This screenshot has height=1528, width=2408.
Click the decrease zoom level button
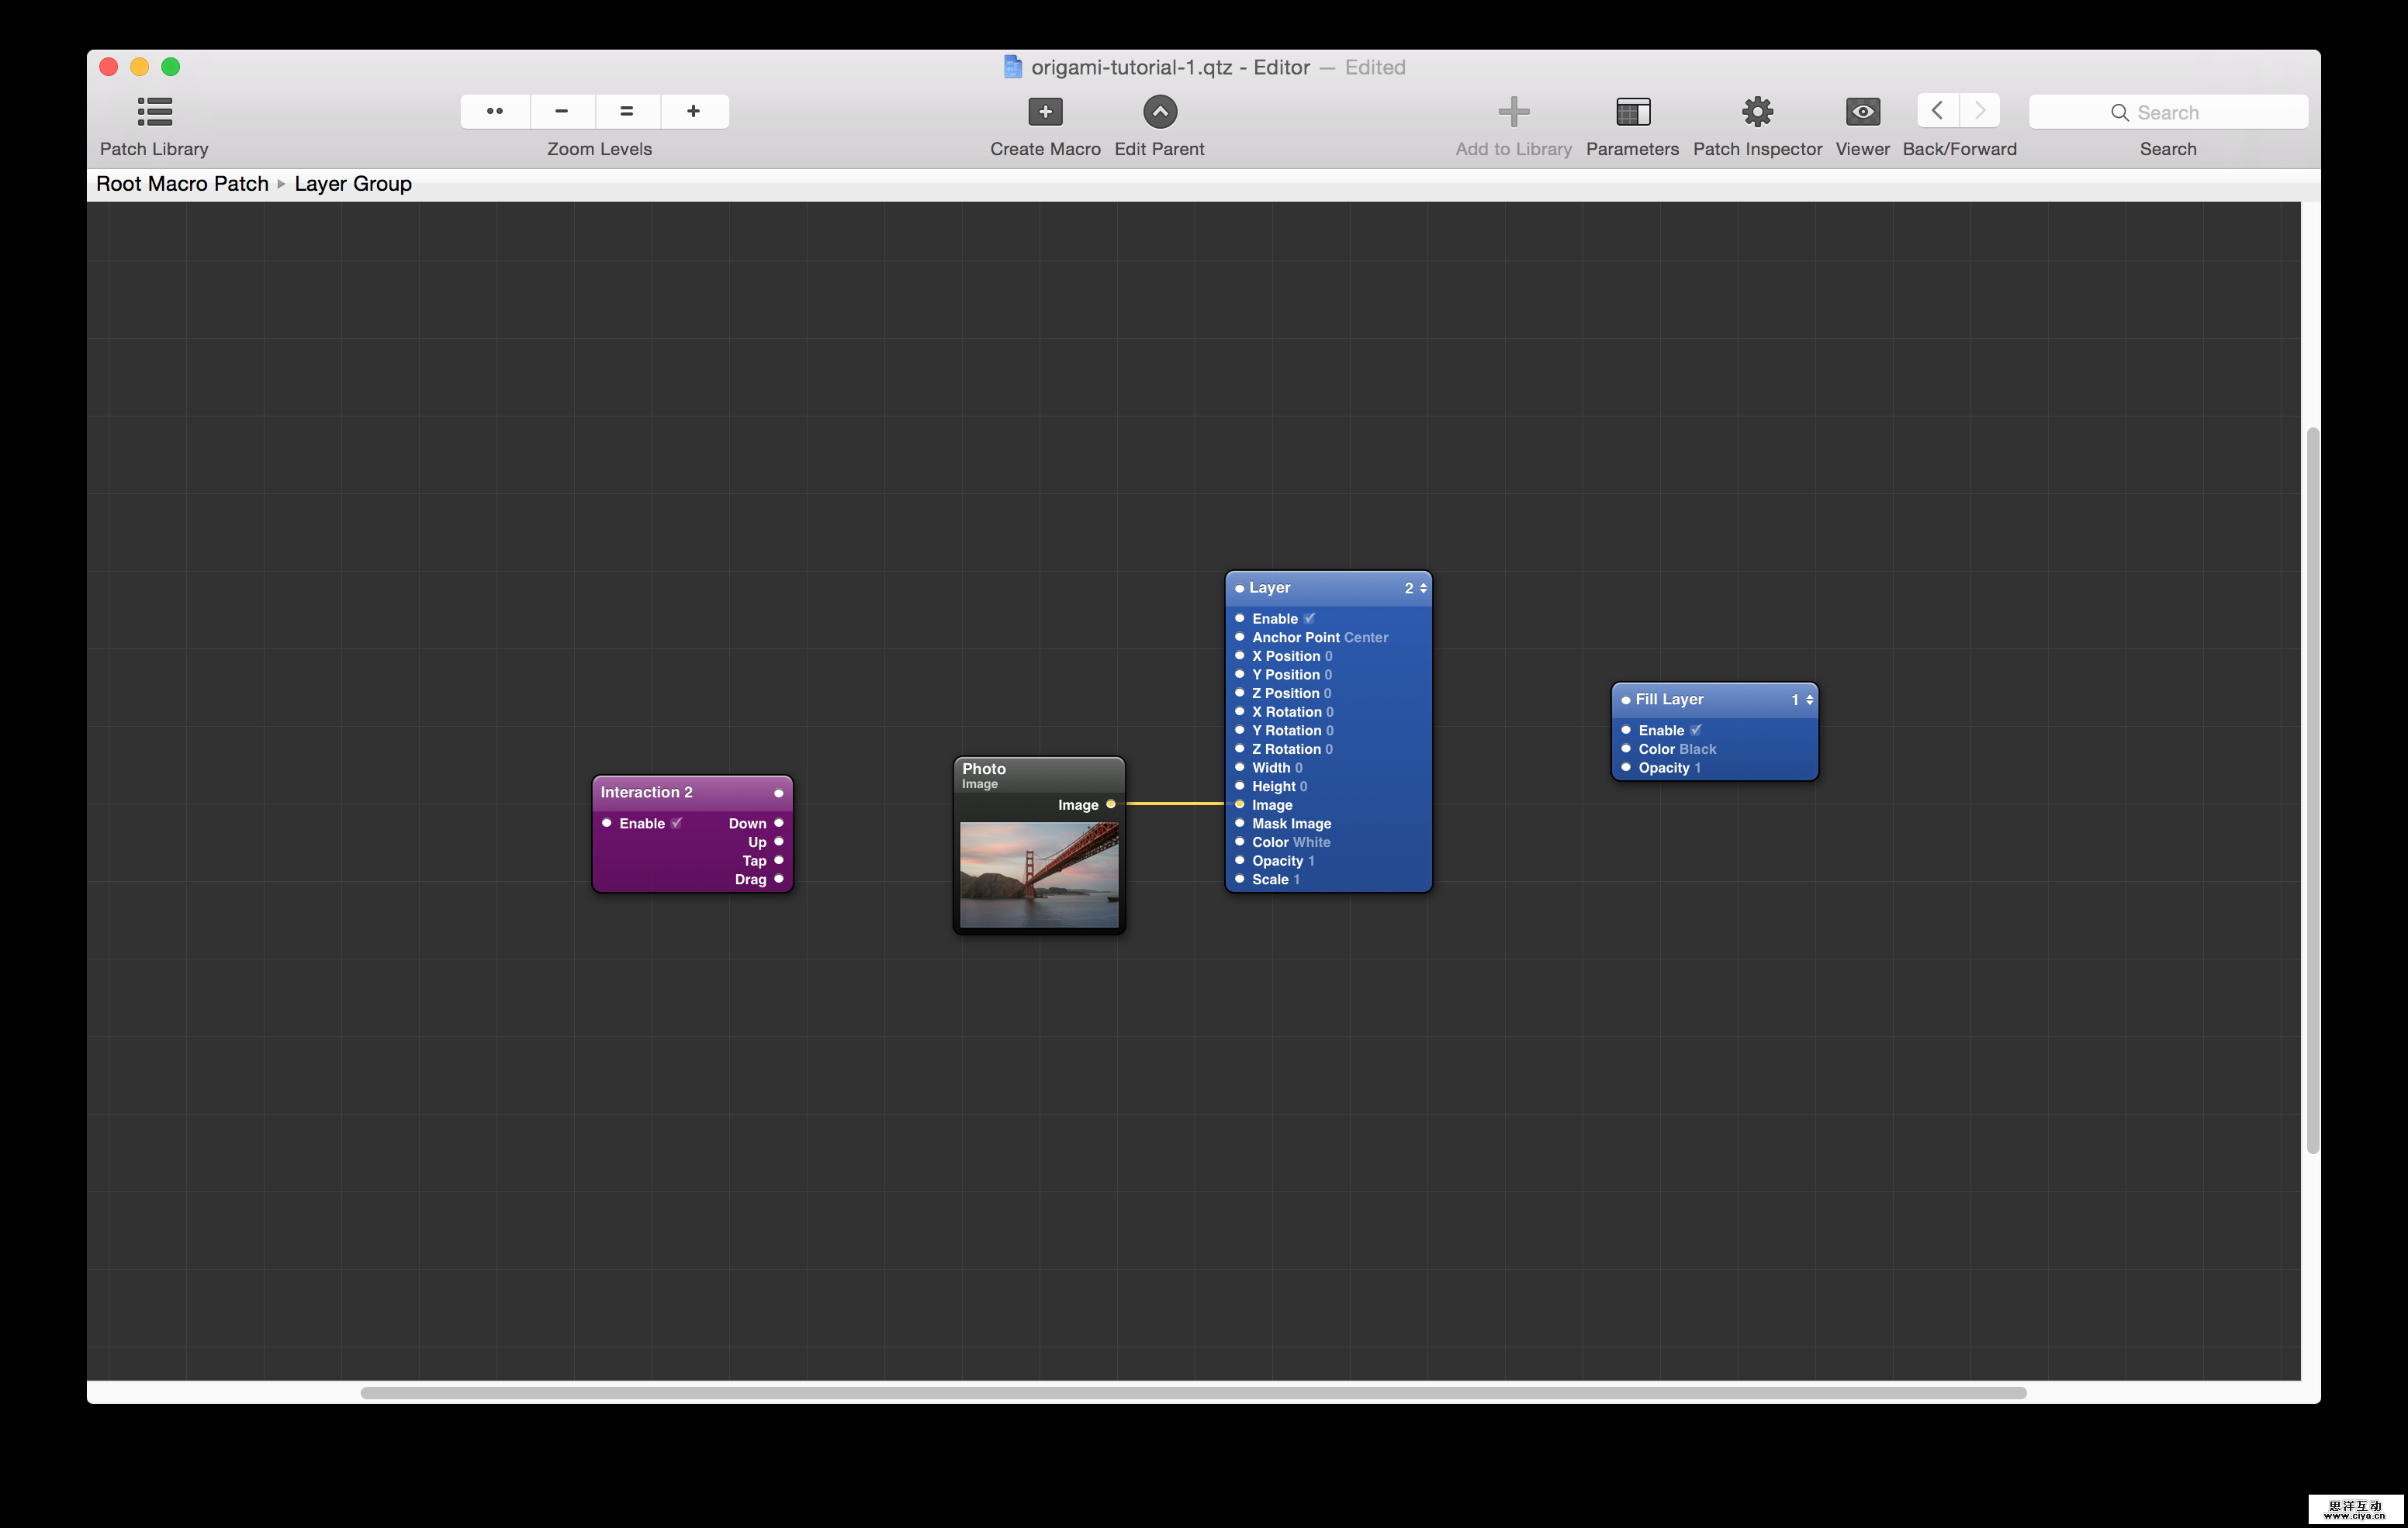[x=561, y=111]
